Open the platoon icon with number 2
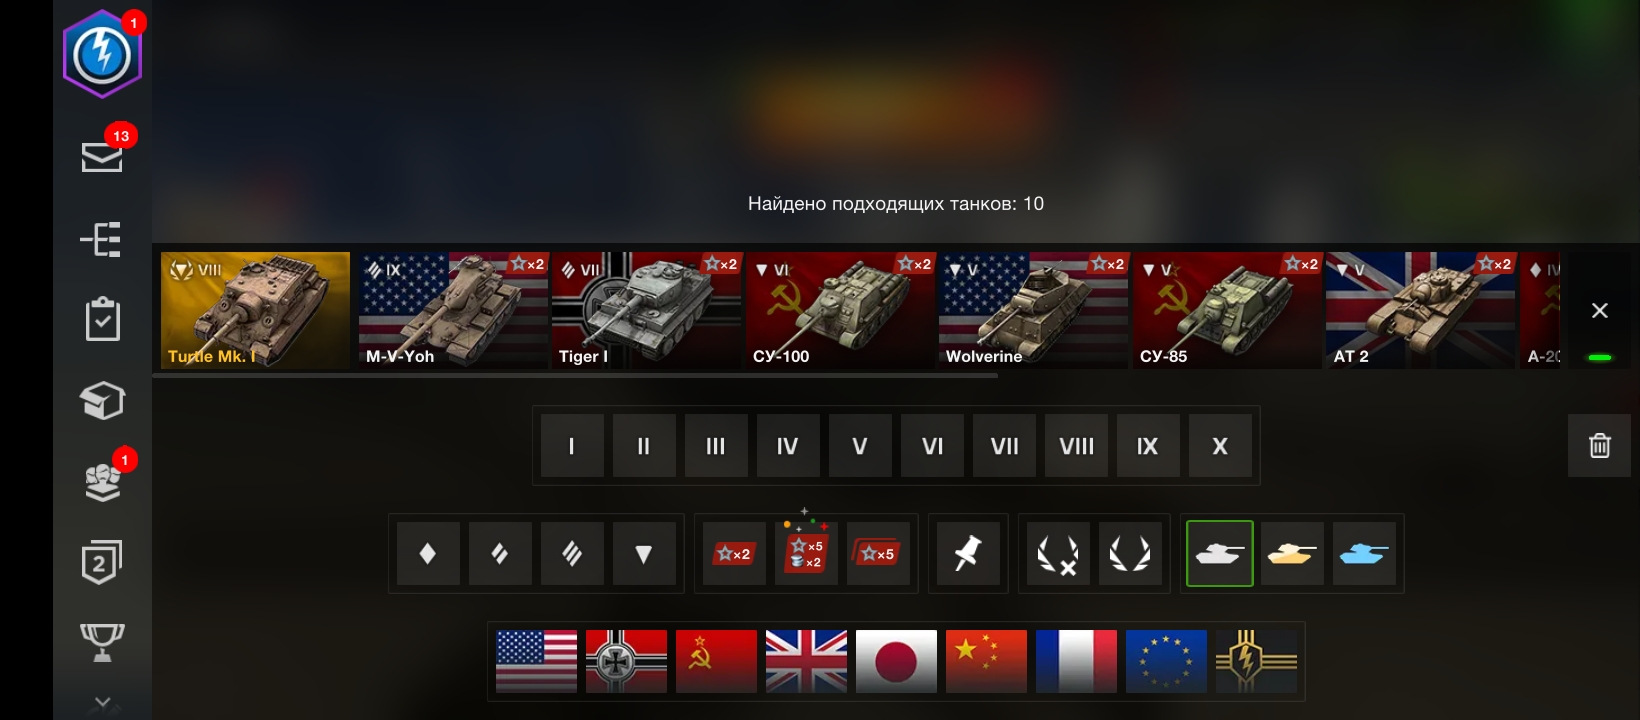The height and width of the screenshot is (720, 1640). pos(101,562)
